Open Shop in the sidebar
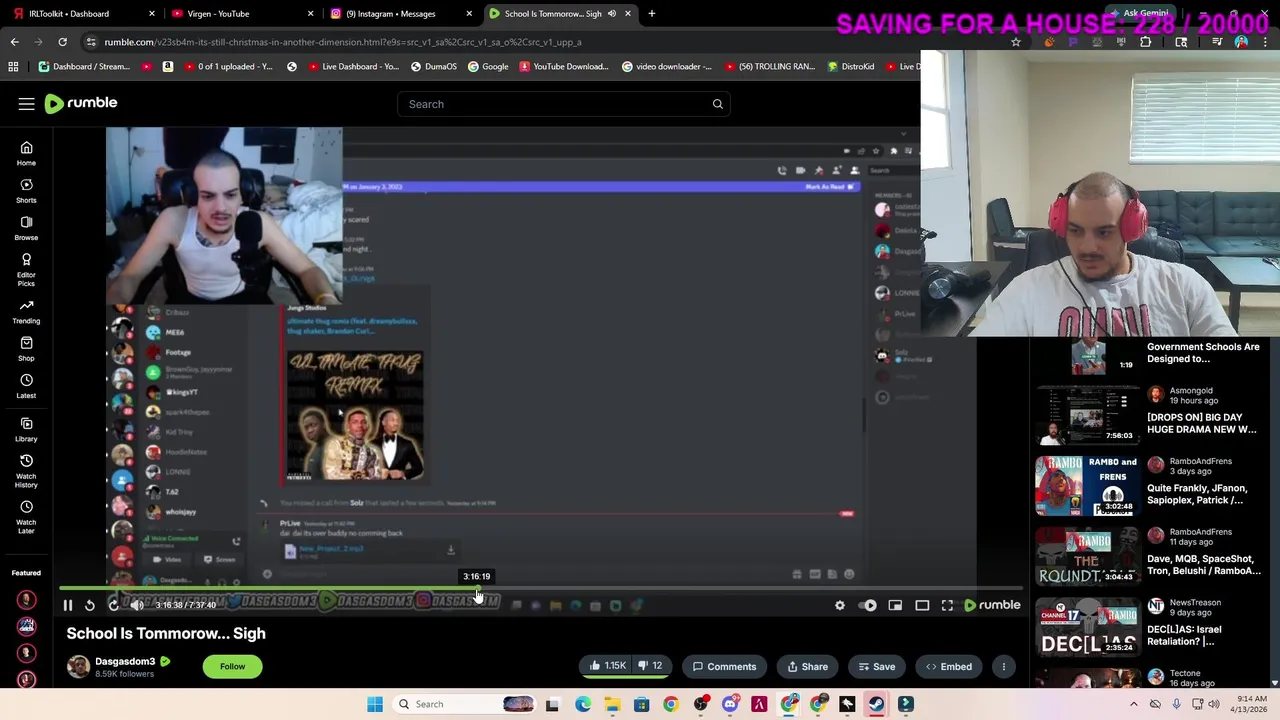This screenshot has width=1280, height=720. click(26, 349)
